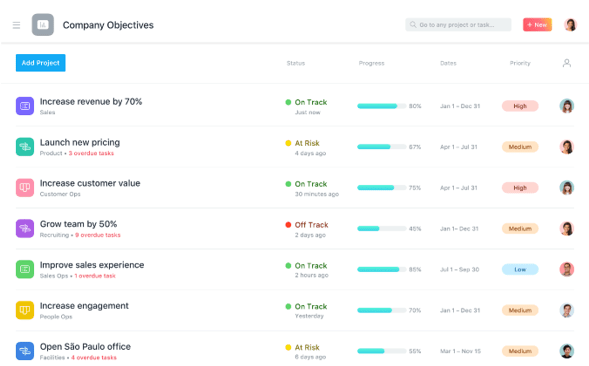Viewport: 589px width, 366px height.
Task: Click the Open São Paulo office project icon
Action: click(x=25, y=351)
